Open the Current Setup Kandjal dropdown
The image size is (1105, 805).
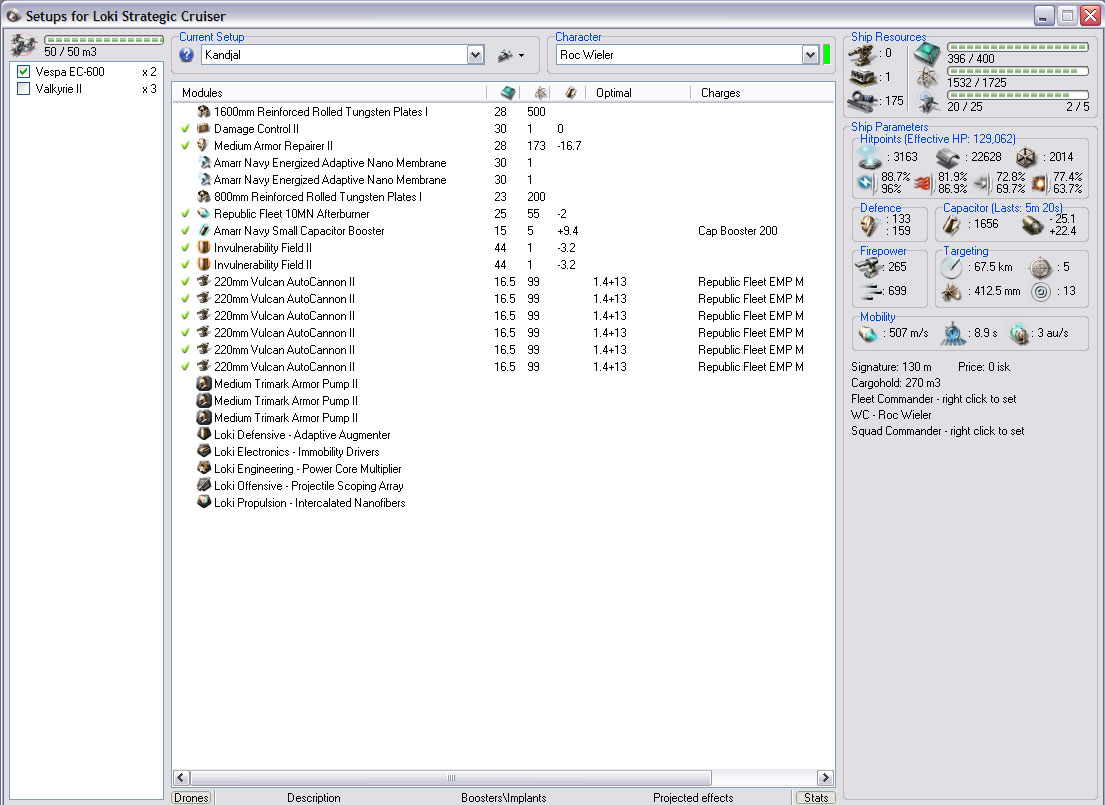click(476, 55)
